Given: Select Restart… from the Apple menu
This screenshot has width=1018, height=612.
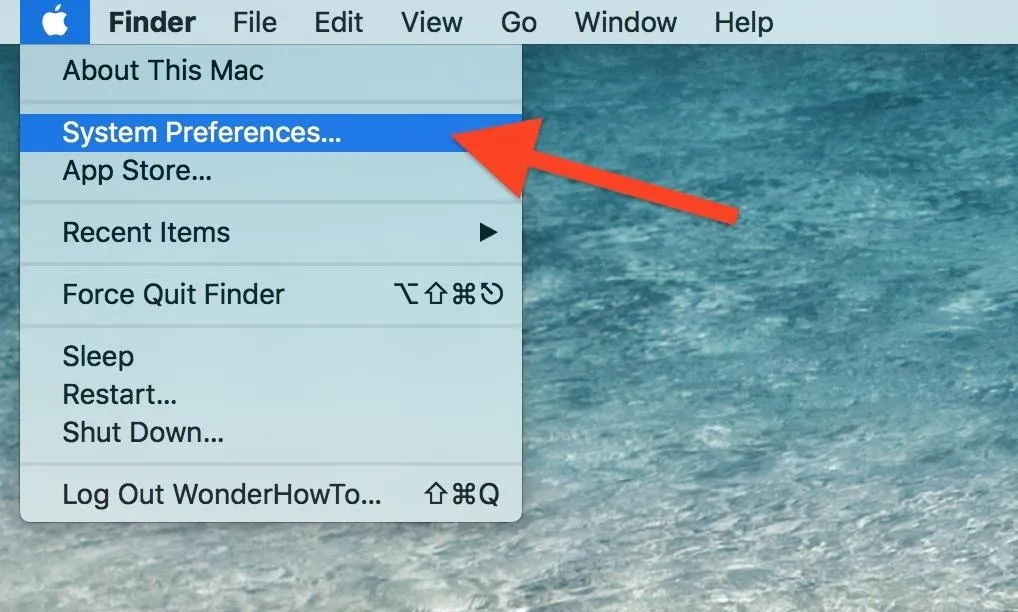Looking at the screenshot, I should (271, 395).
